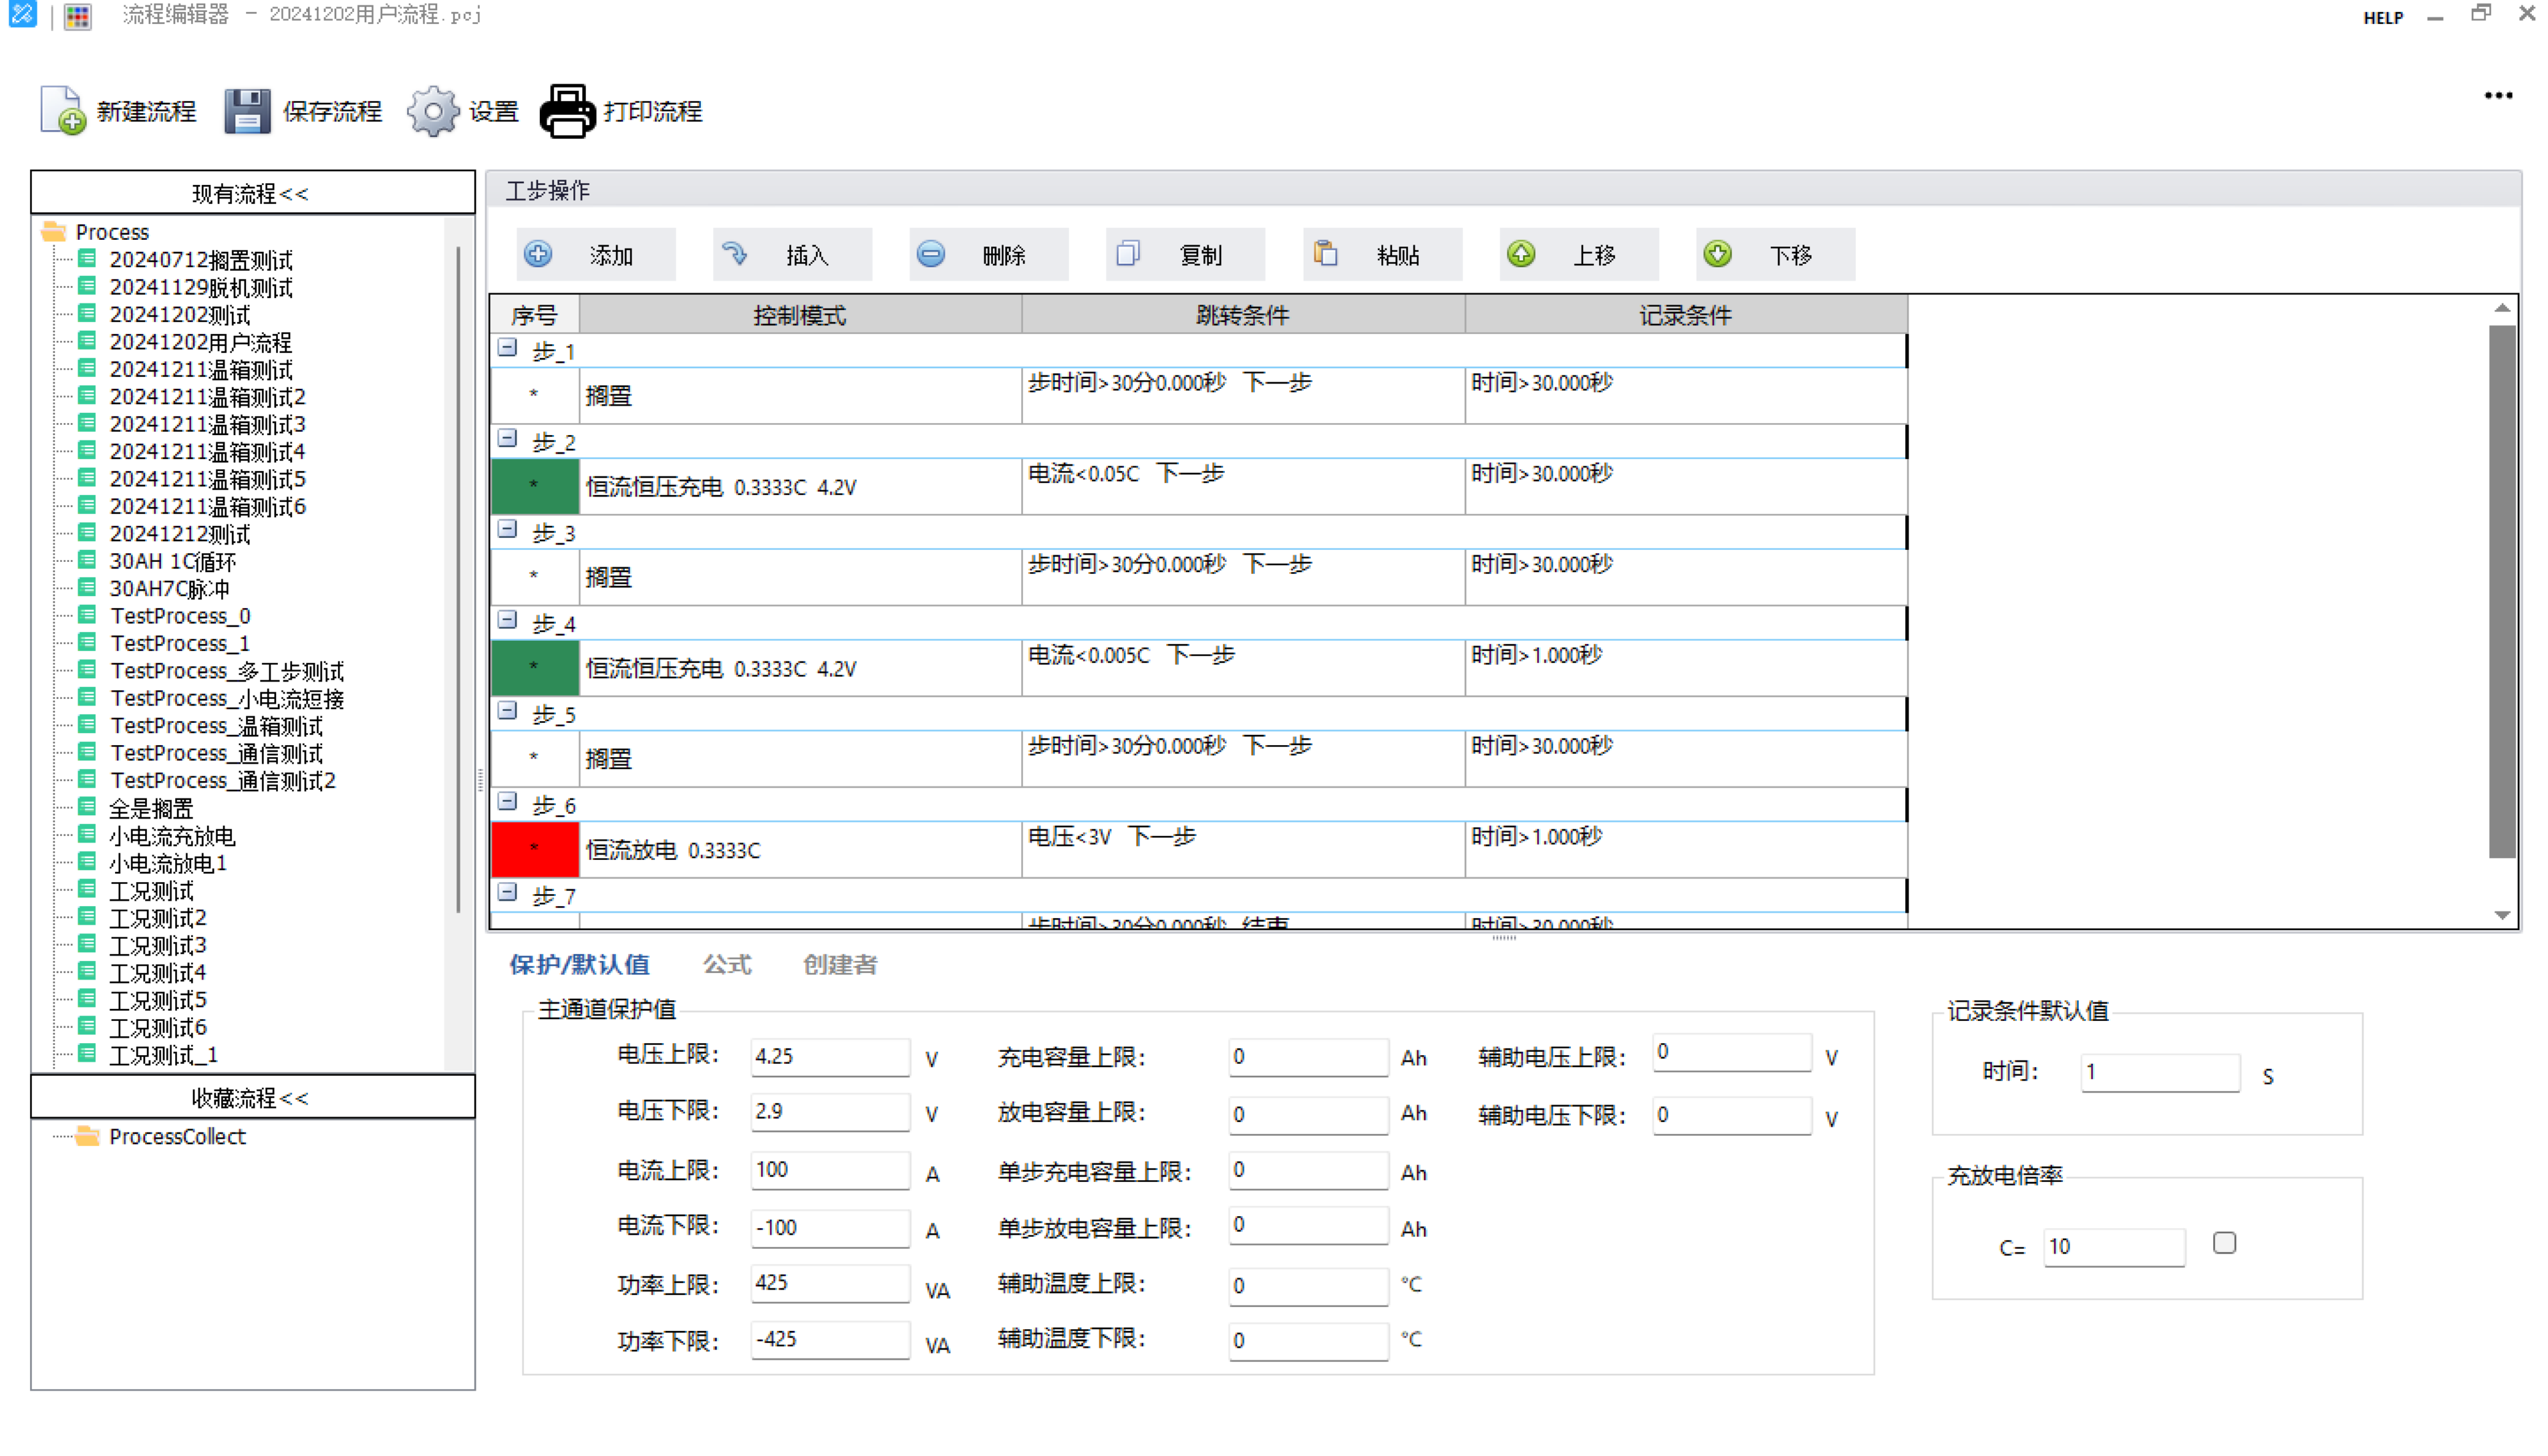The height and width of the screenshot is (1456, 2548).
Task: Collapse the 步_1 step group
Action: click(x=507, y=348)
